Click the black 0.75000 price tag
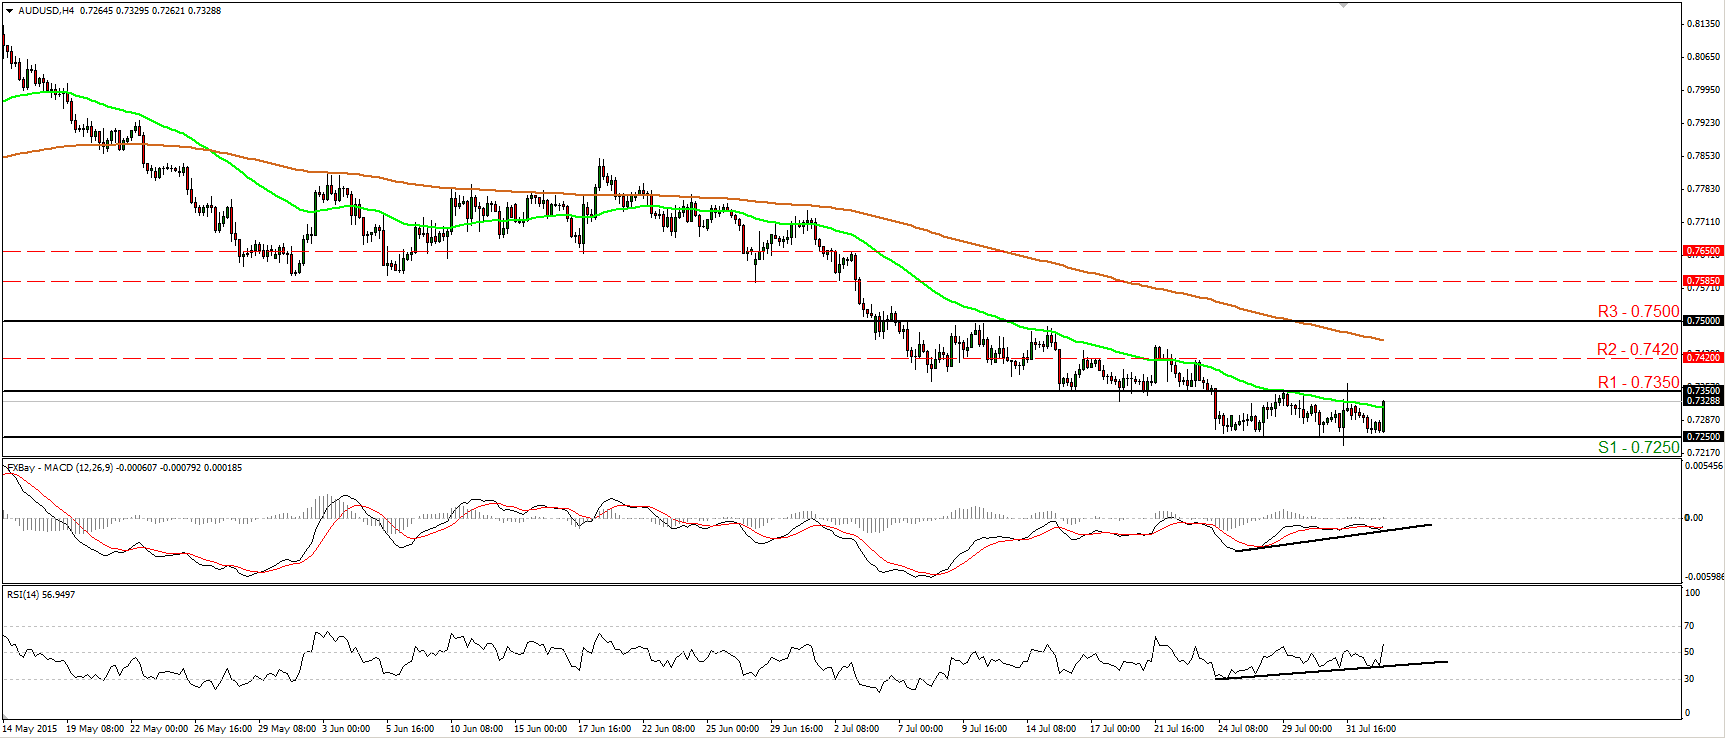This screenshot has height=739, width=1725. pos(1703,321)
